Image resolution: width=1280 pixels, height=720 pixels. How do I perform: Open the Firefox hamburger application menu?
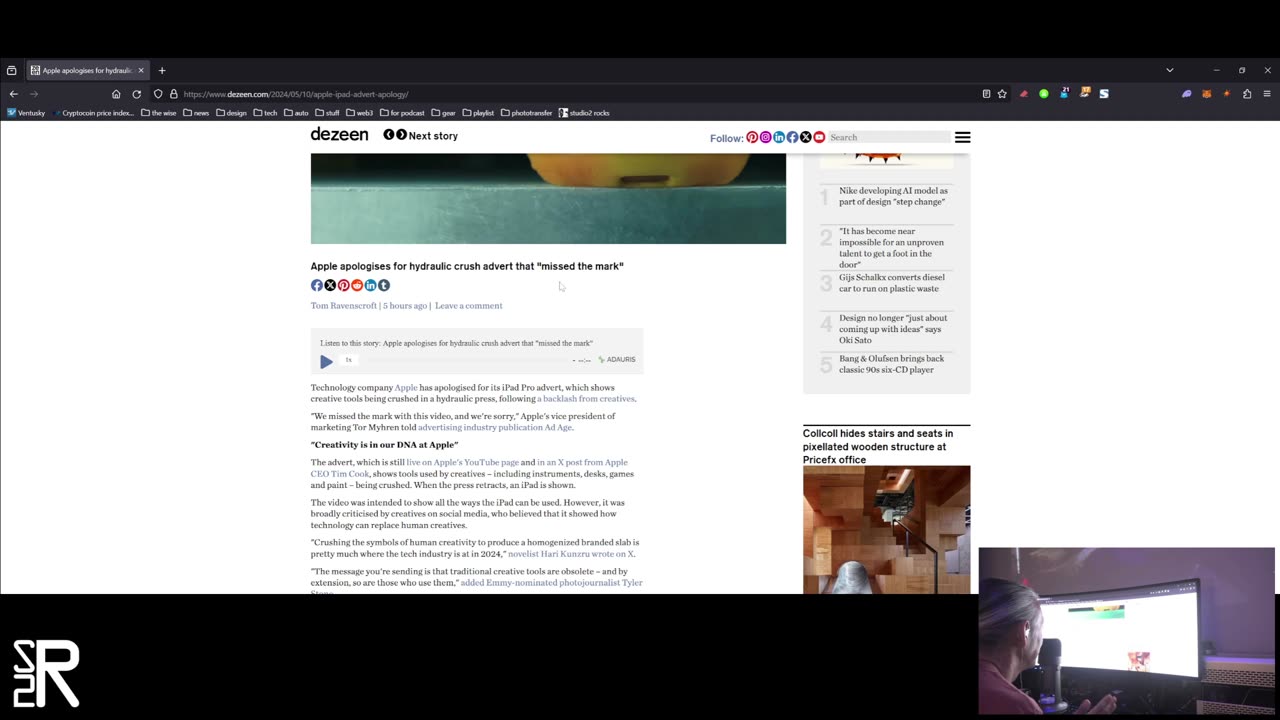pos(1267,94)
